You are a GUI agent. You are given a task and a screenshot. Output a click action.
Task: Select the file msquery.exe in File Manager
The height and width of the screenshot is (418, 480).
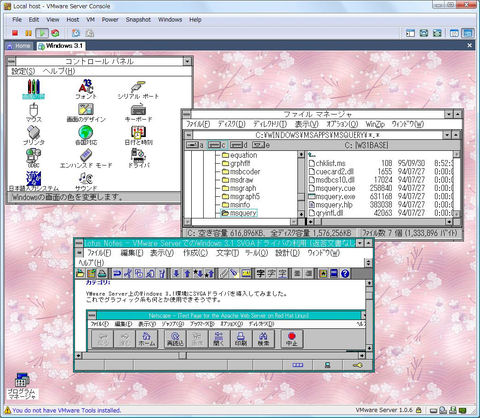(332, 196)
